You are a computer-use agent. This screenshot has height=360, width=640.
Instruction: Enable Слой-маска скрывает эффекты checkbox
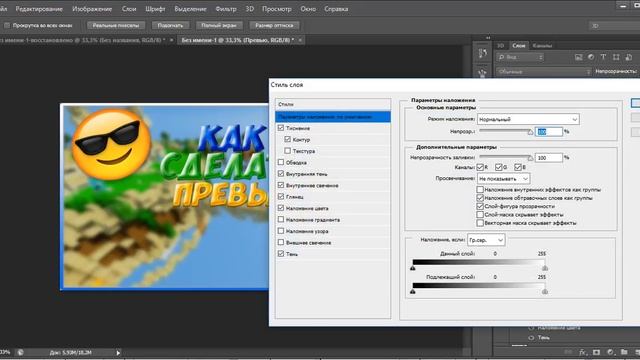[480, 214]
